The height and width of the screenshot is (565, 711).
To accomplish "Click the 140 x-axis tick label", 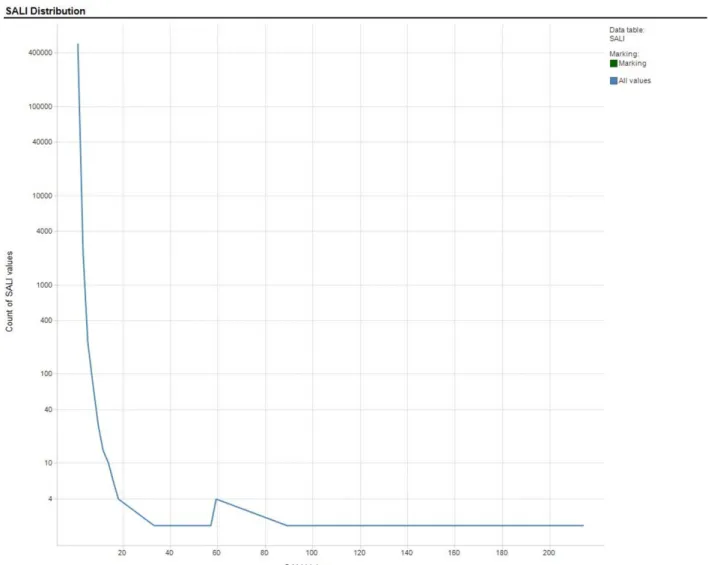I will tap(407, 553).
